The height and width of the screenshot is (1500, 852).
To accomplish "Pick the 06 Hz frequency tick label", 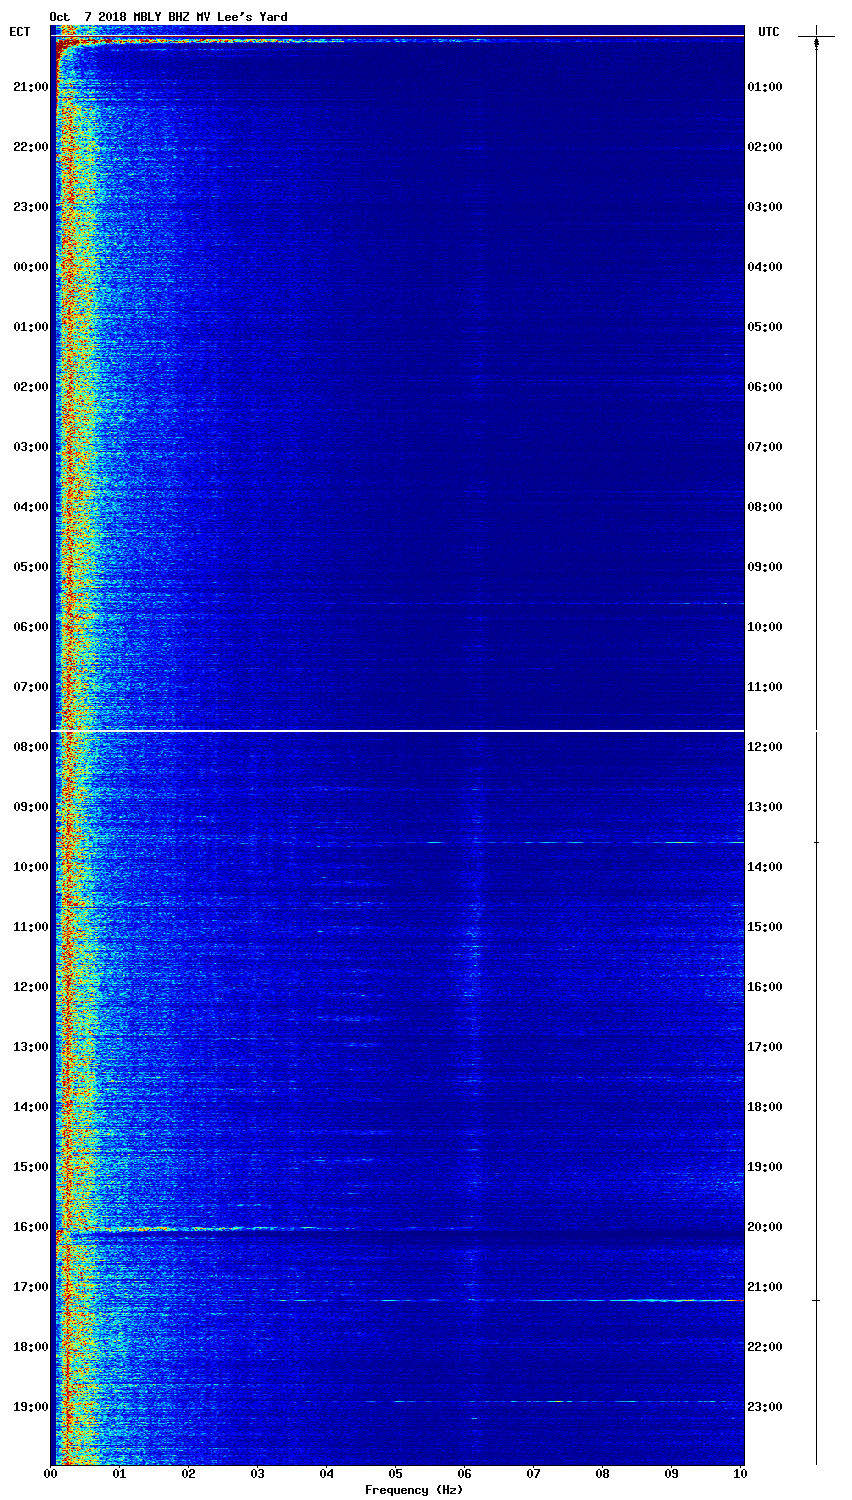I will 465,1474.
